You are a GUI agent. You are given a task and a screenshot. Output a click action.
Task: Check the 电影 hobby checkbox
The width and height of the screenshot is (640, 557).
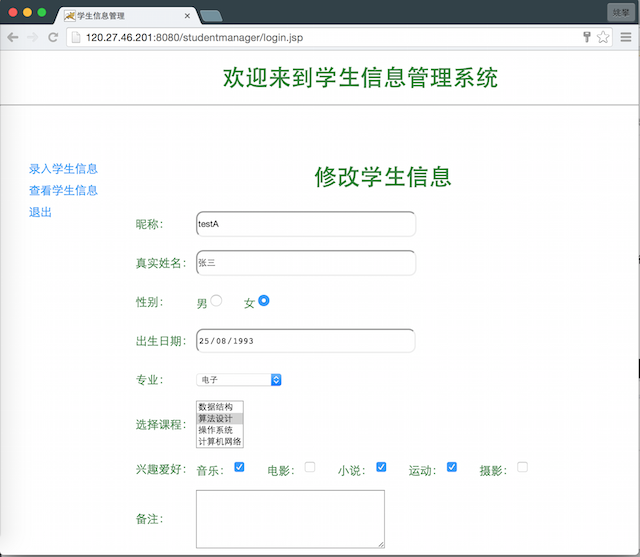(x=310, y=467)
